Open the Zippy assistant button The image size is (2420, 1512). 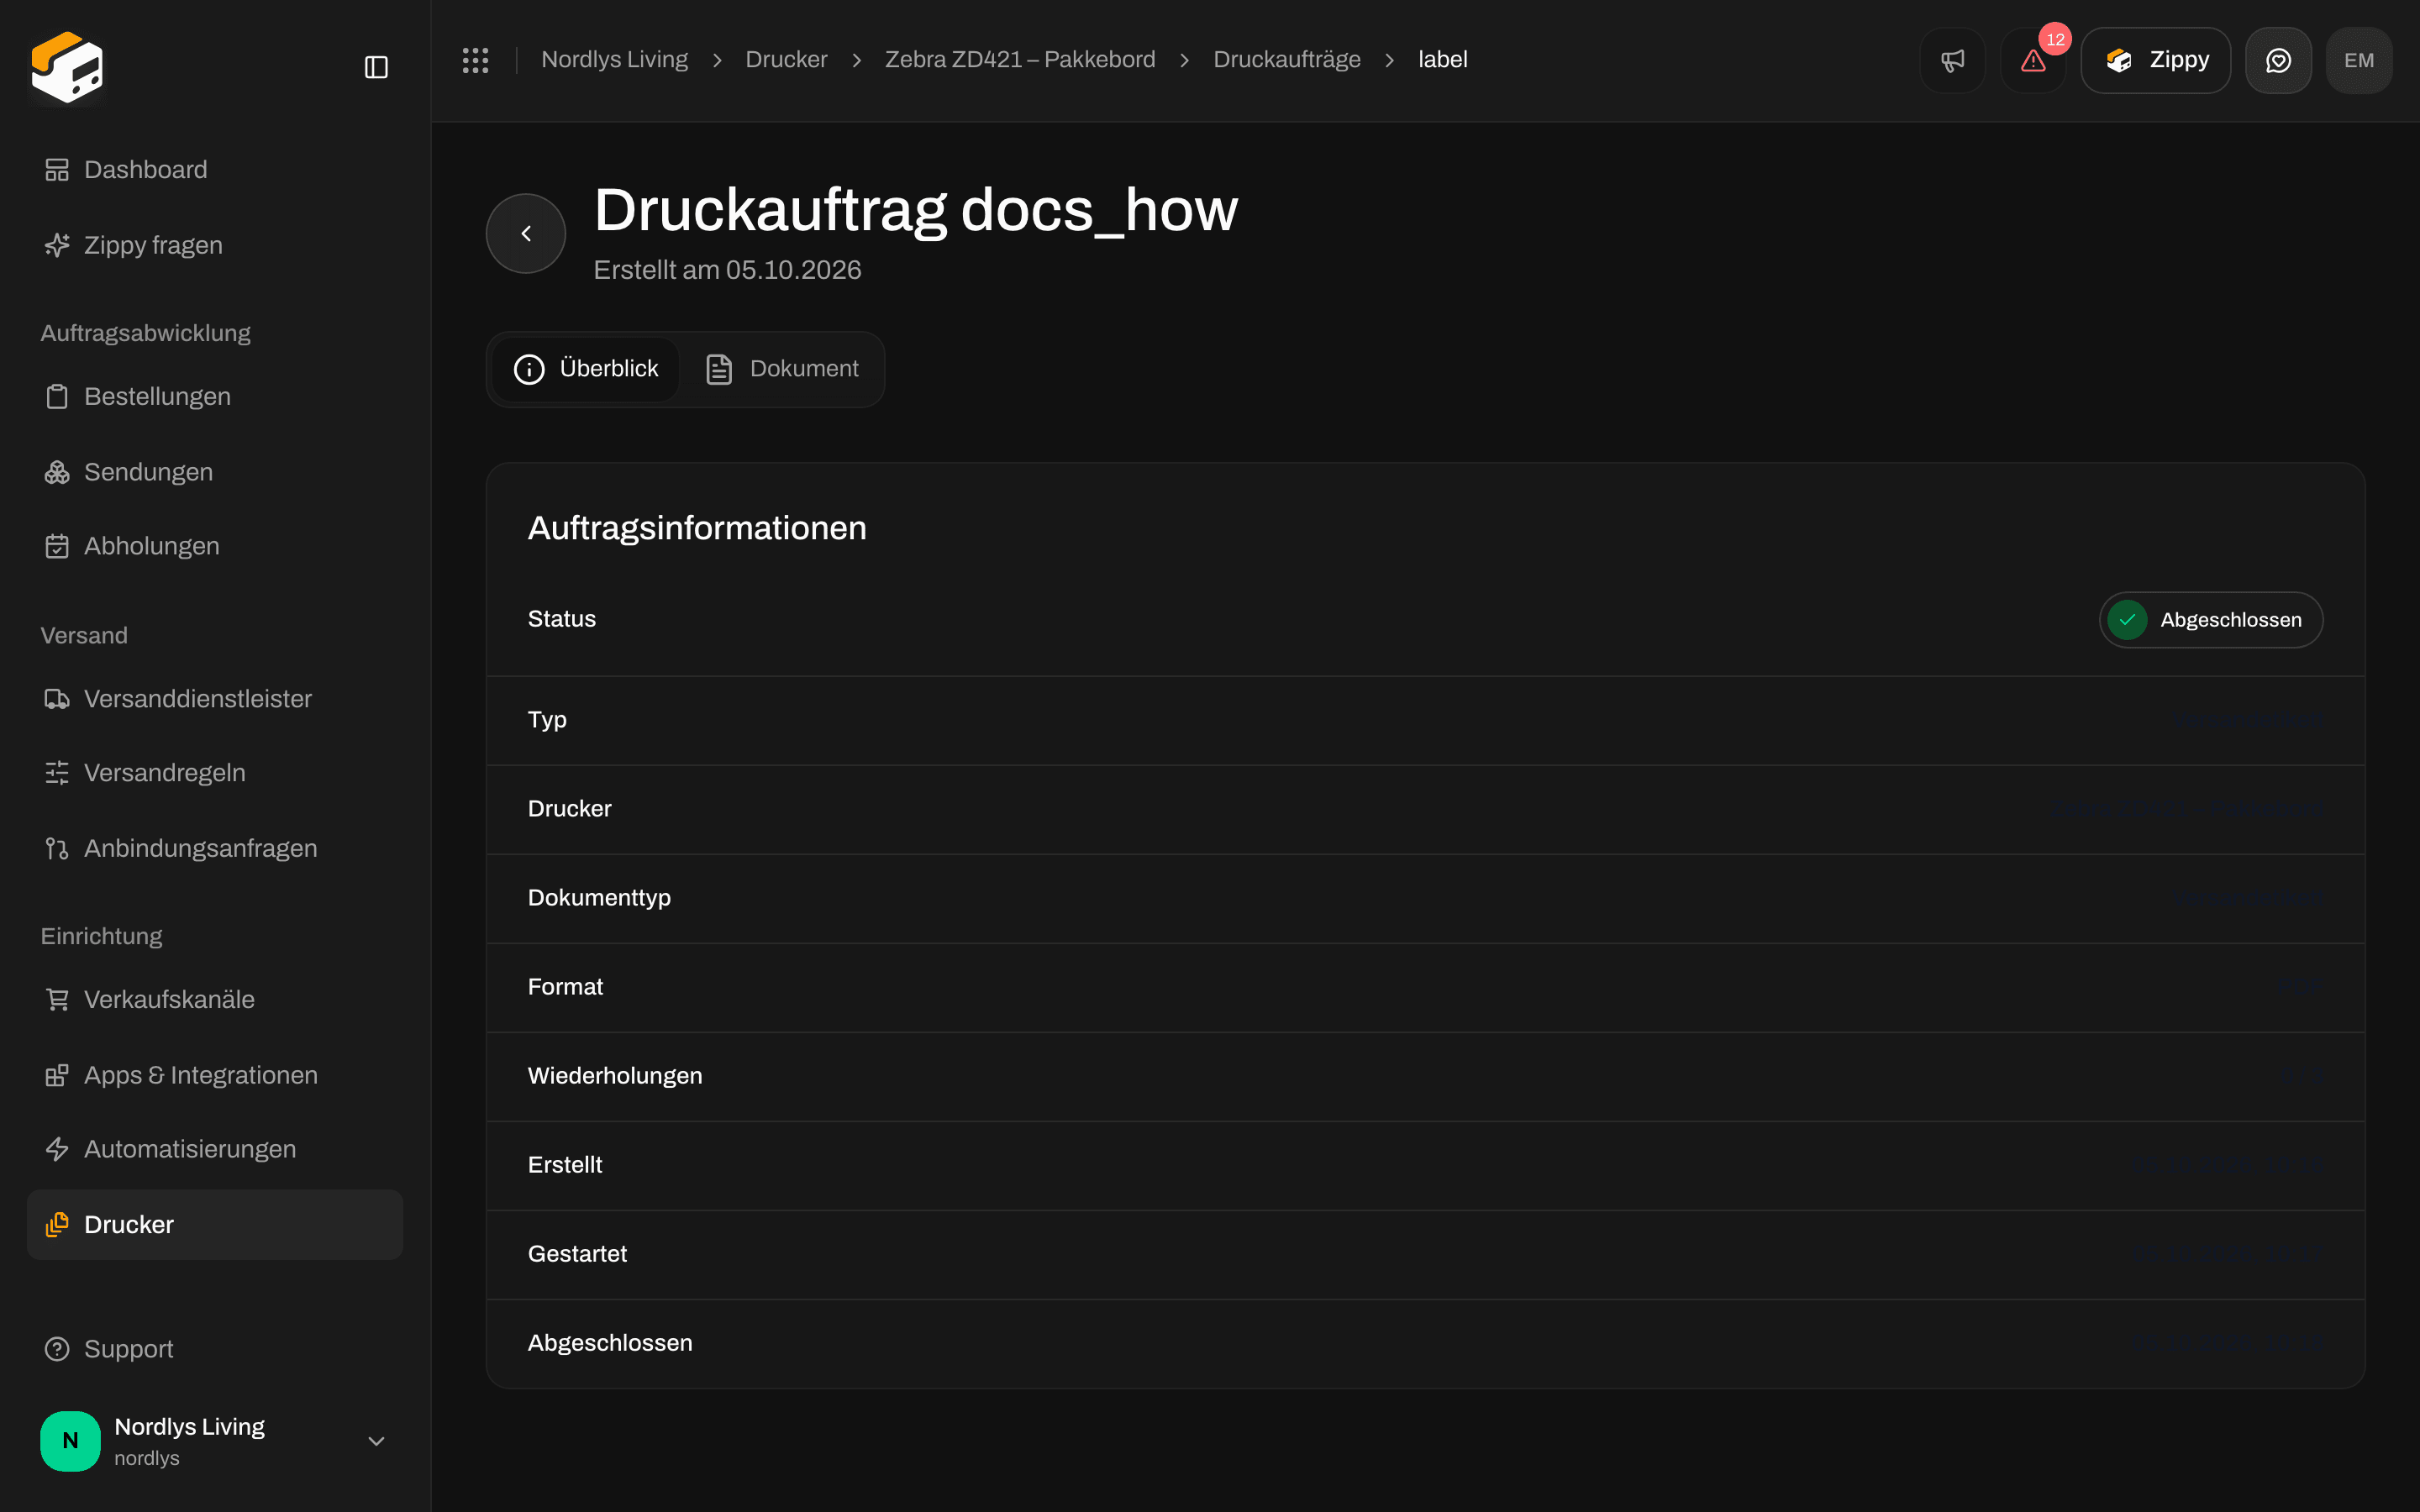pos(2155,60)
